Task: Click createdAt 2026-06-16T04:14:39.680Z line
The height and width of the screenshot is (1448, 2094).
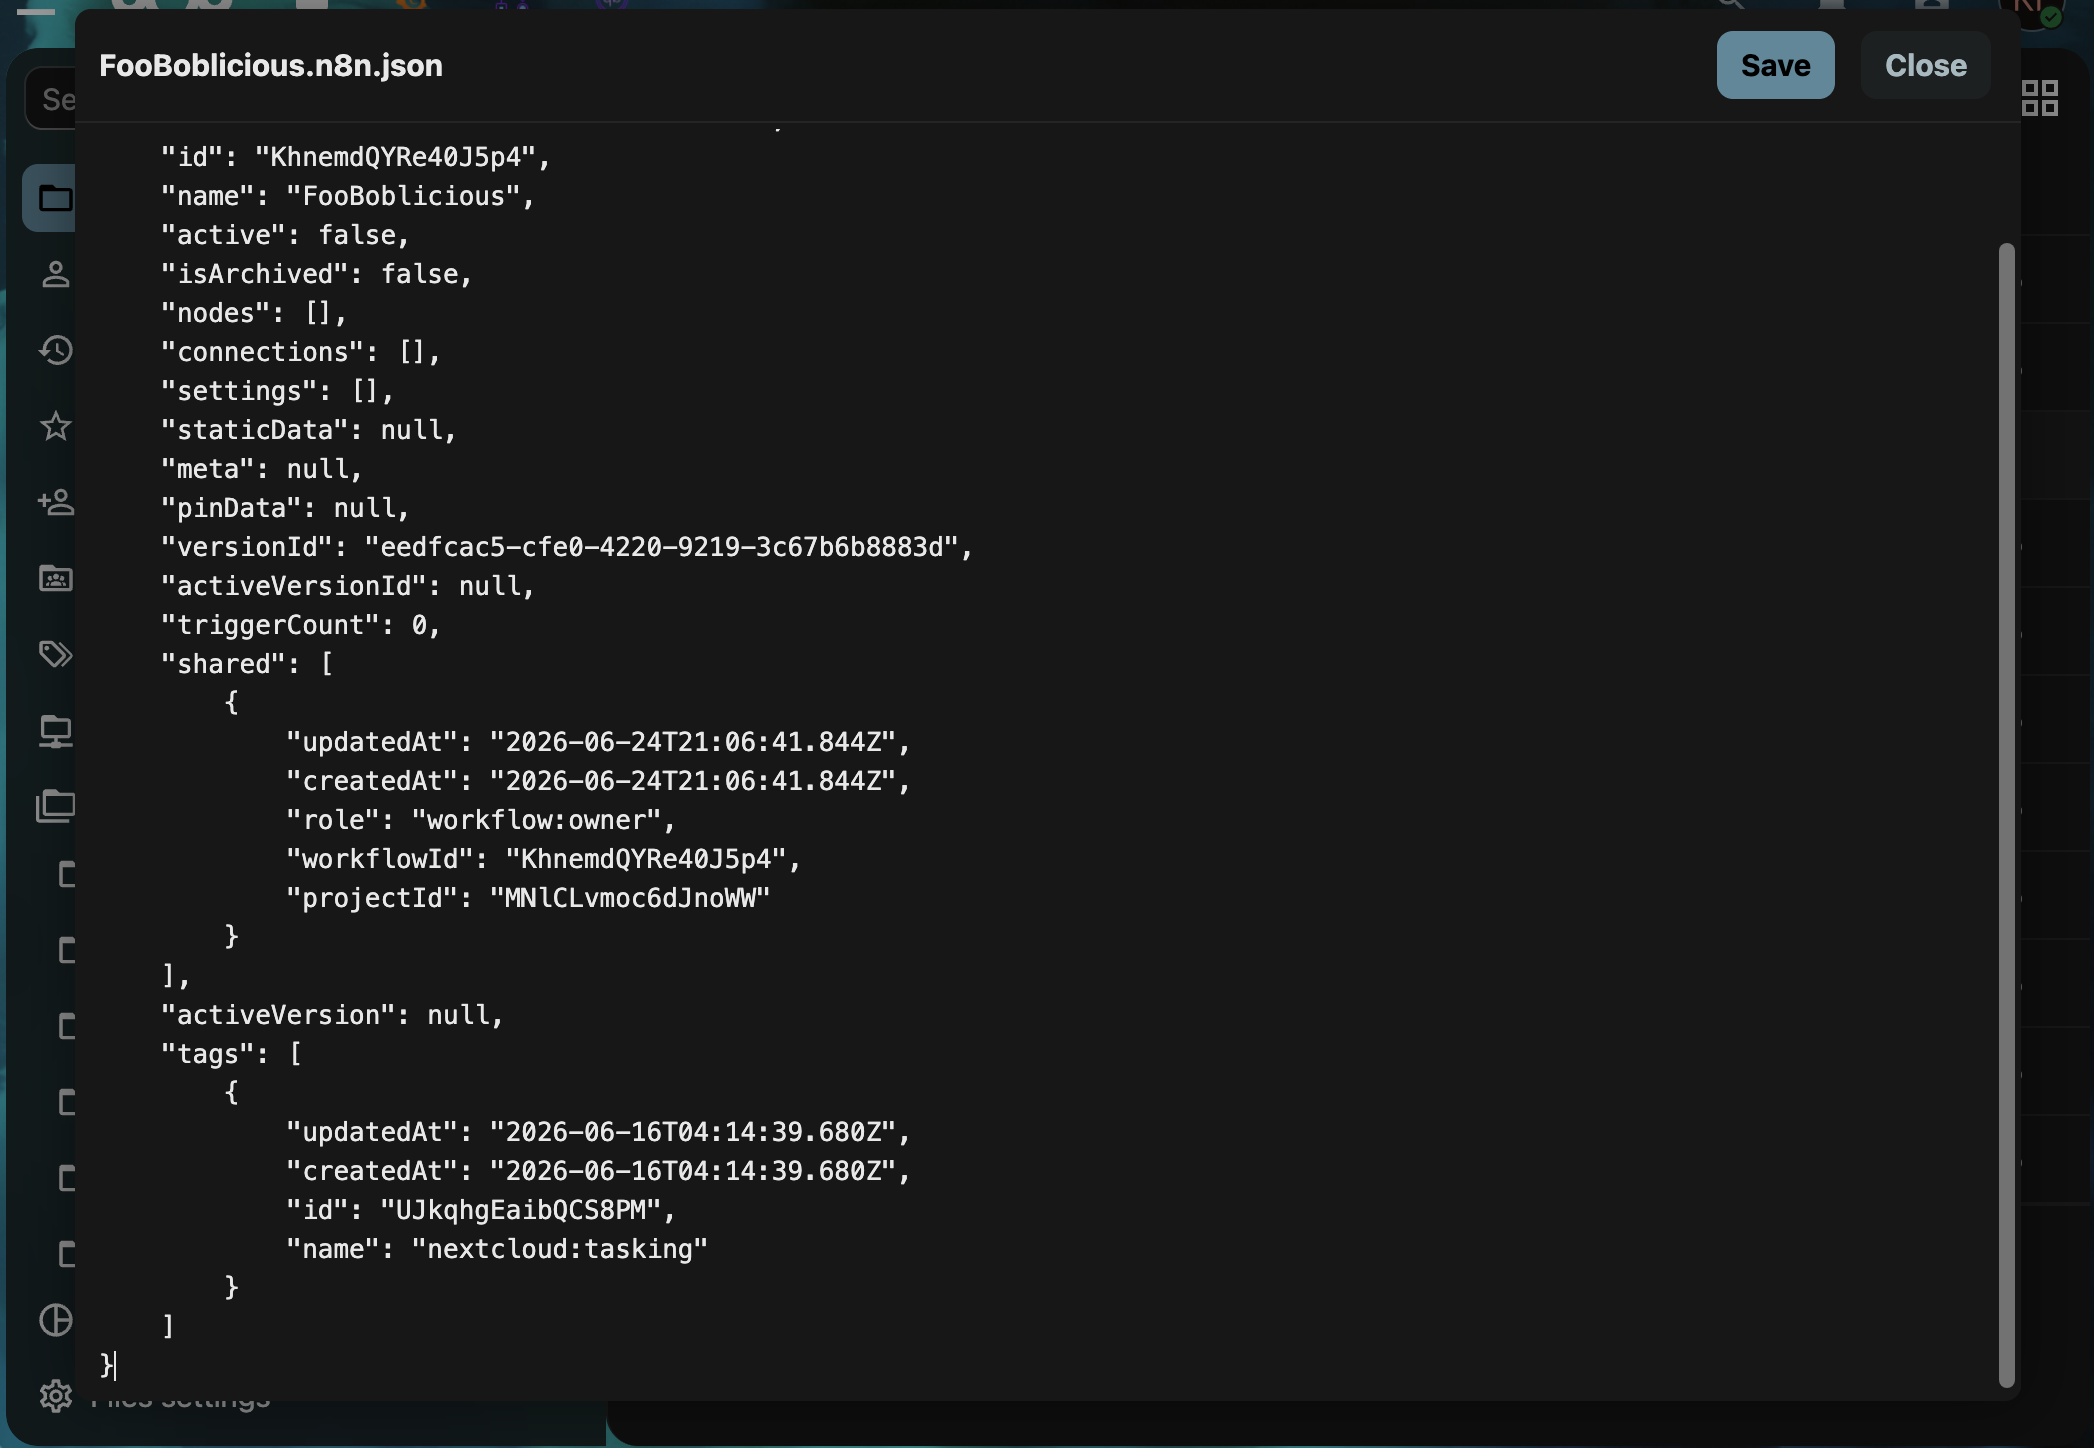Action: coord(598,1171)
